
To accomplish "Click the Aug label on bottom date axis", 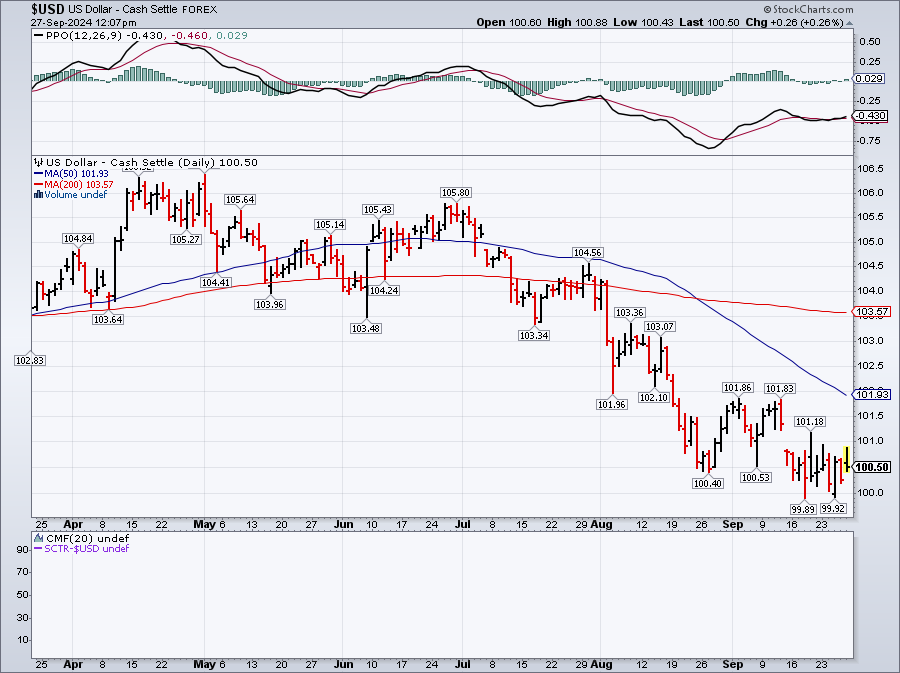I will (601, 662).
